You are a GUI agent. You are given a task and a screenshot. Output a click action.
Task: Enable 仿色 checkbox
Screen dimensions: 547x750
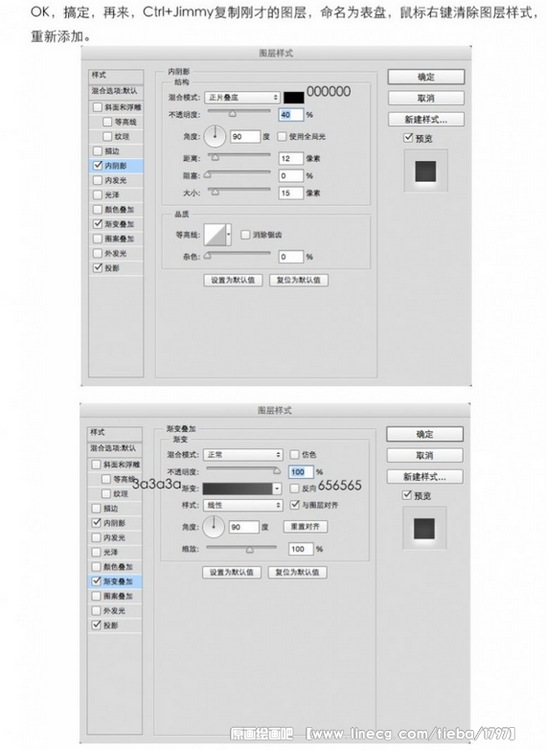(295, 454)
